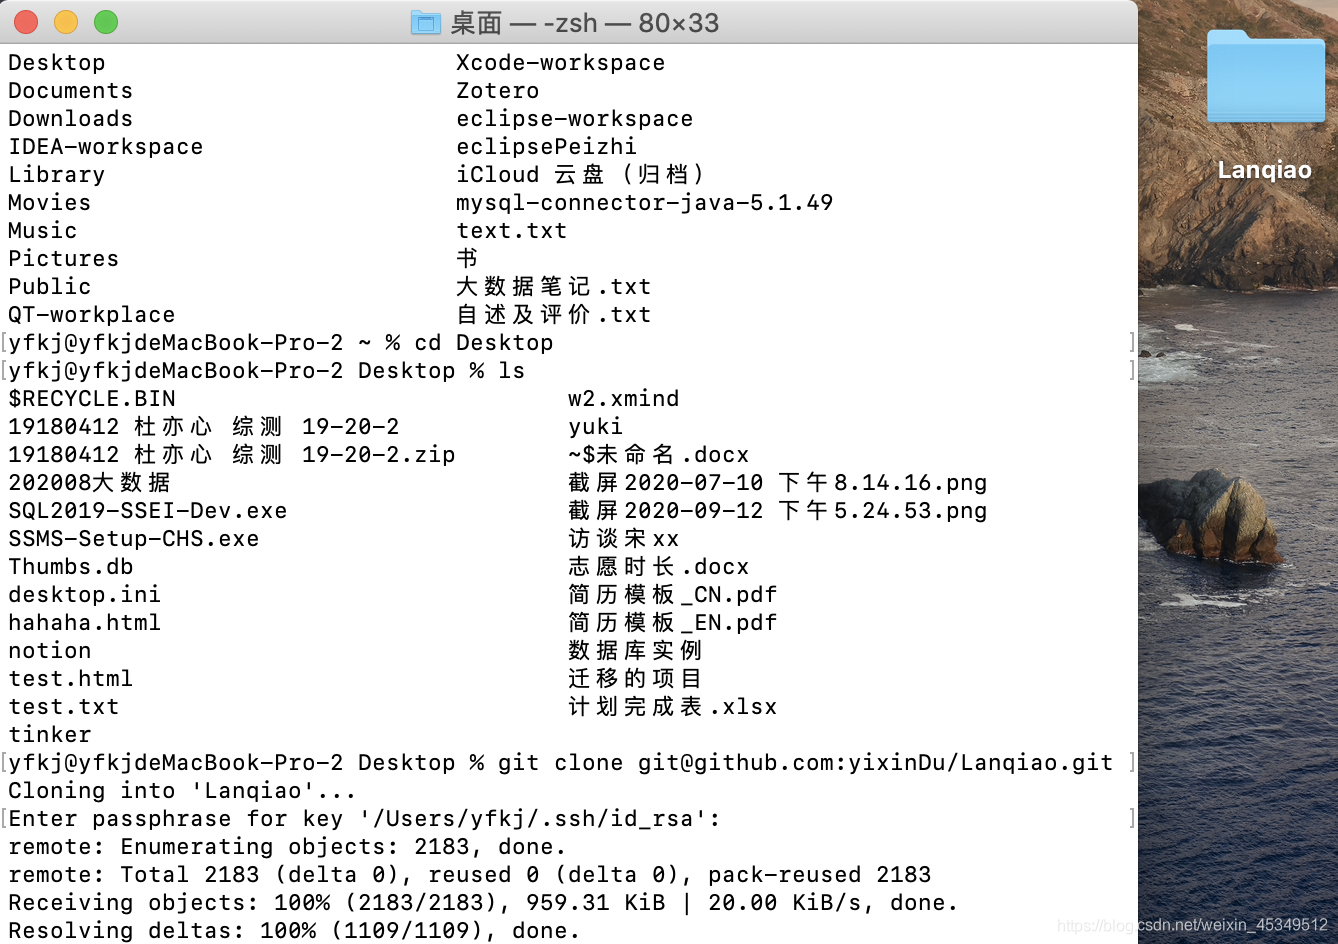Close the terminal window with red button
The image size is (1338, 944).
coord(26,22)
